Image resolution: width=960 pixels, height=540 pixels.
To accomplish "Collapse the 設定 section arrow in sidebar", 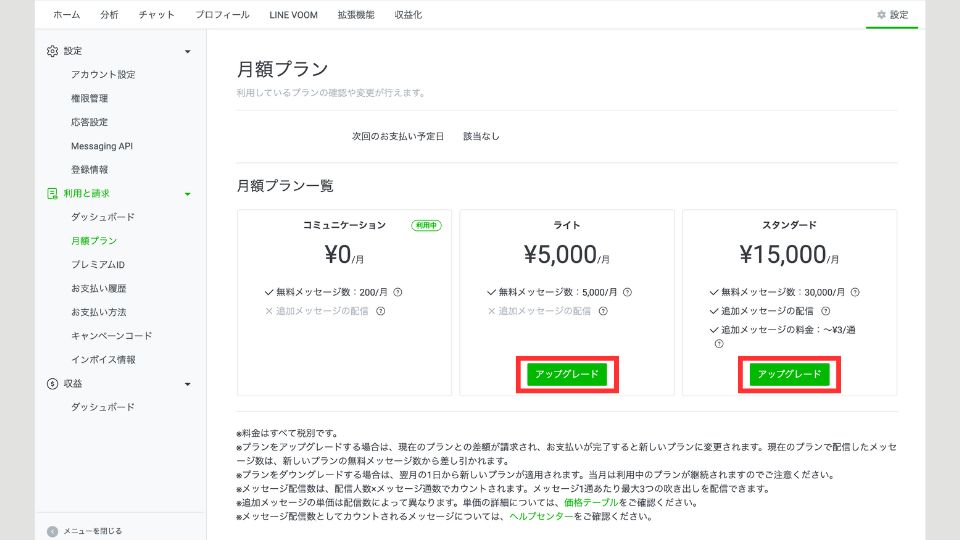I will [x=187, y=51].
